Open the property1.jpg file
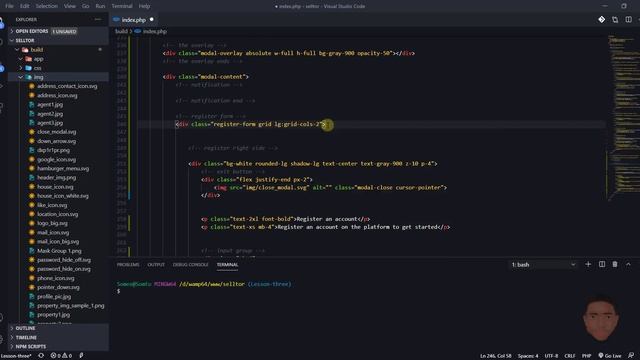This screenshot has width=640, height=360. pyautogui.click(x=53, y=315)
